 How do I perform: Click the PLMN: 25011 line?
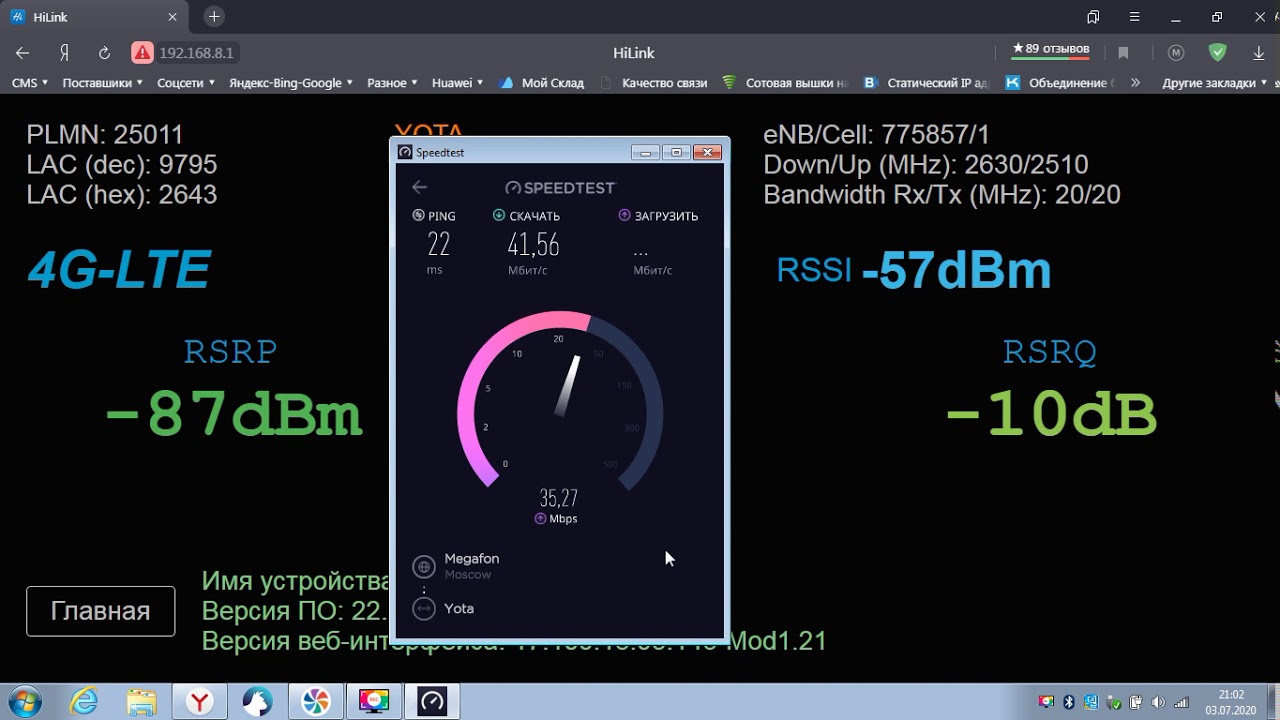[105, 135]
